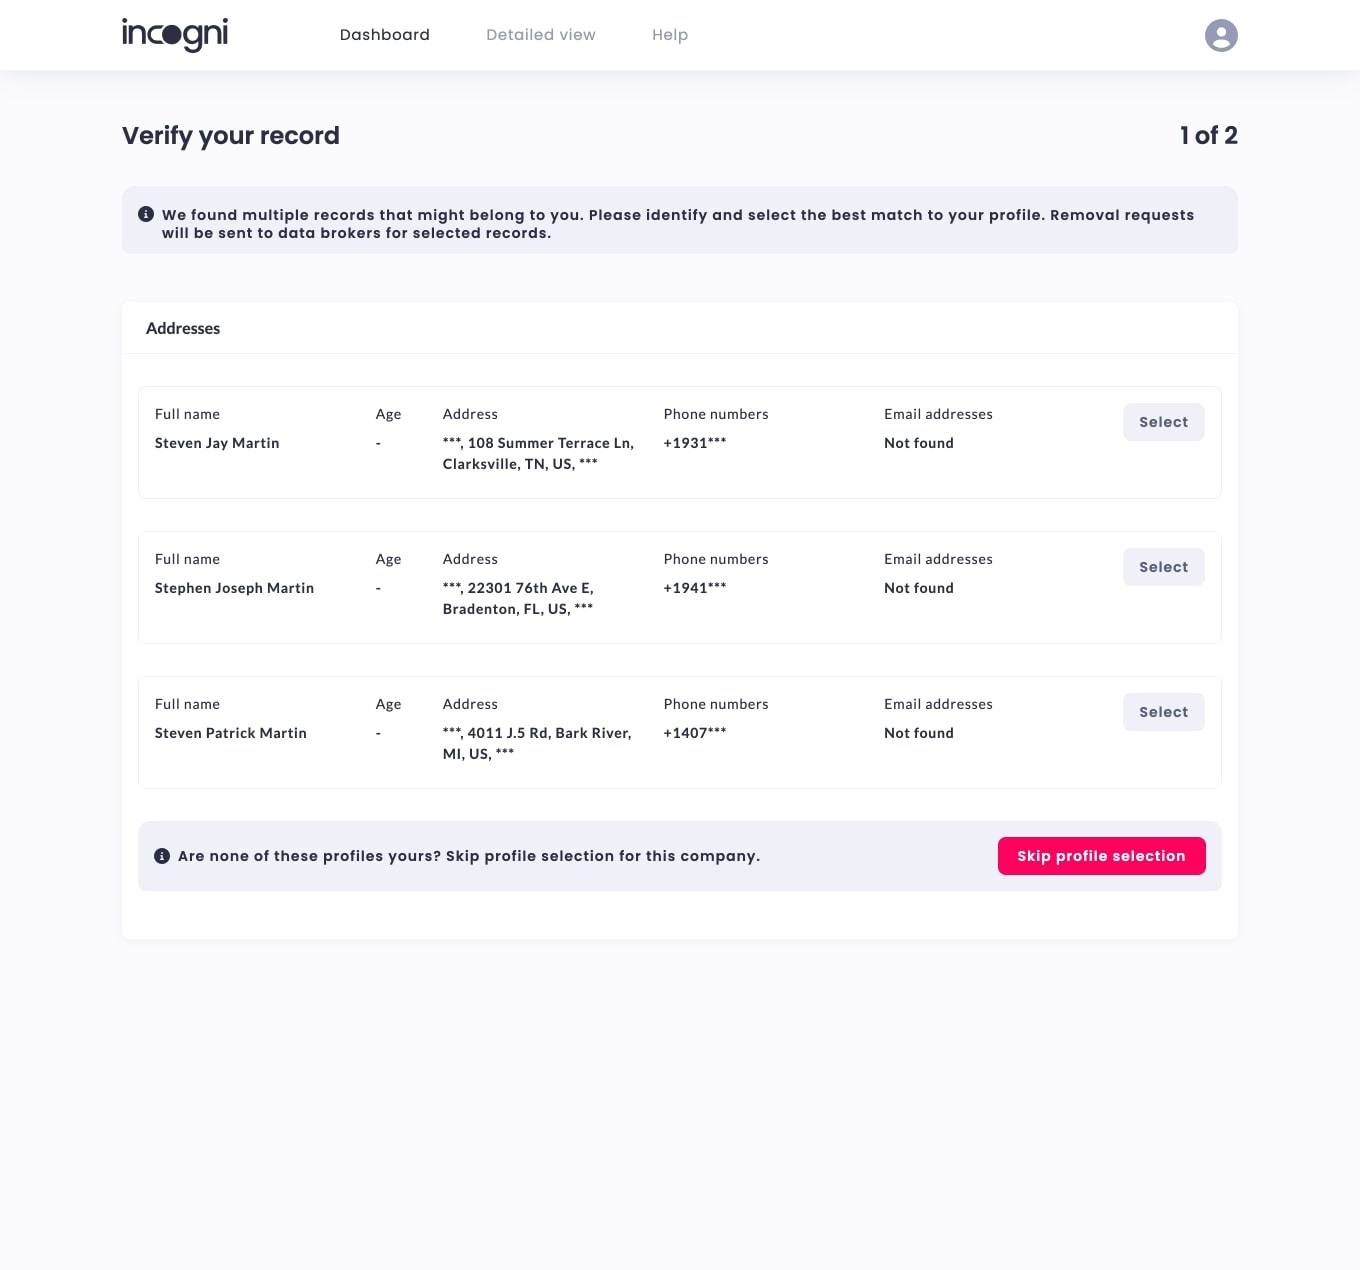
Task: Click the Addresses section header
Action: 183,328
